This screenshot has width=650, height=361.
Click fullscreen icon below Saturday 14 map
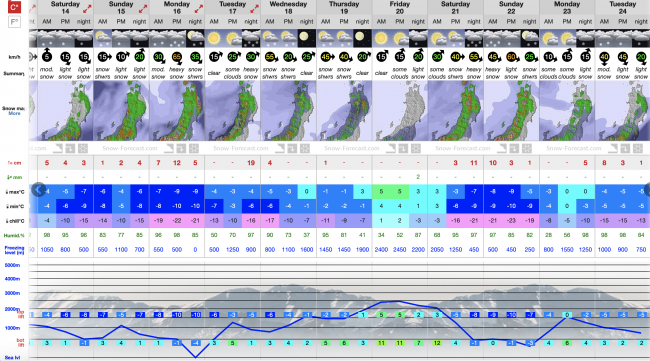click(82, 148)
